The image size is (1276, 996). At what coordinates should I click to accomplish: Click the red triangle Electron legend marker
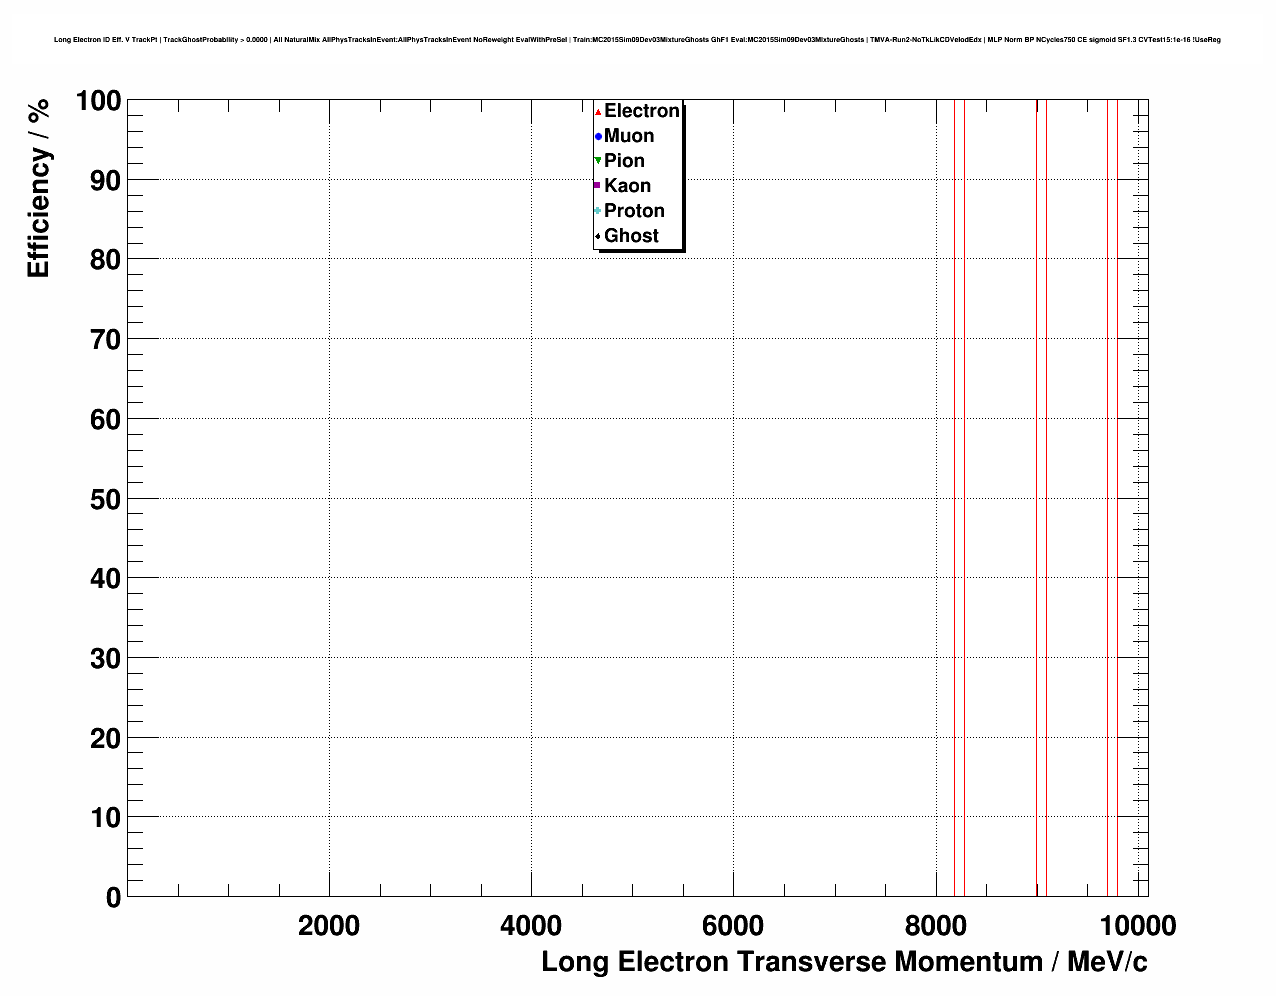click(598, 111)
